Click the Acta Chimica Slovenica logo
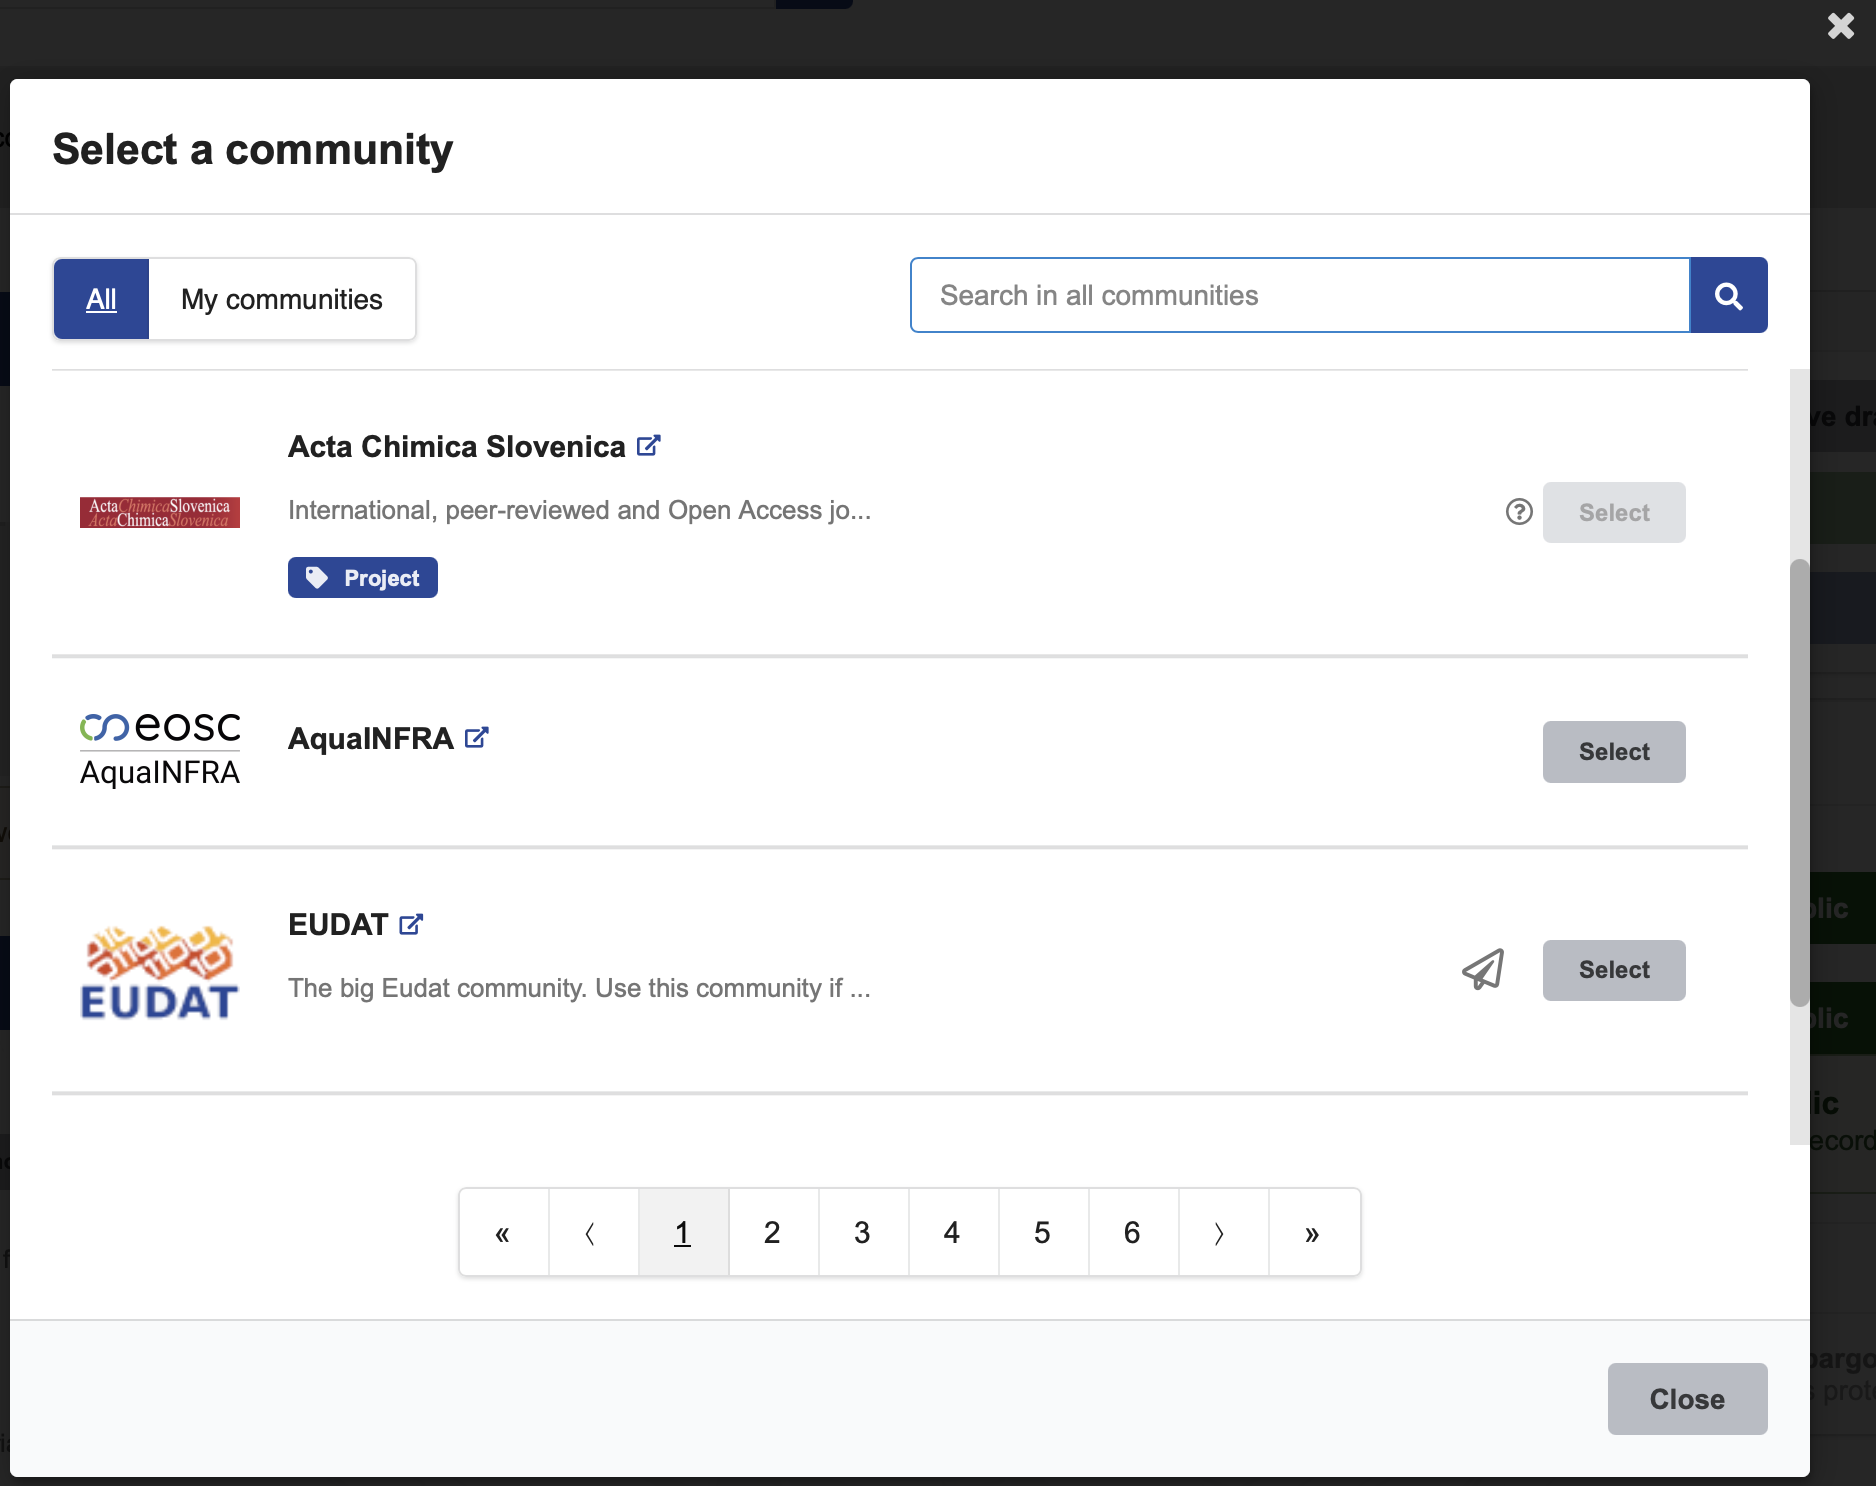Image resolution: width=1876 pixels, height=1486 pixels. 159,512
